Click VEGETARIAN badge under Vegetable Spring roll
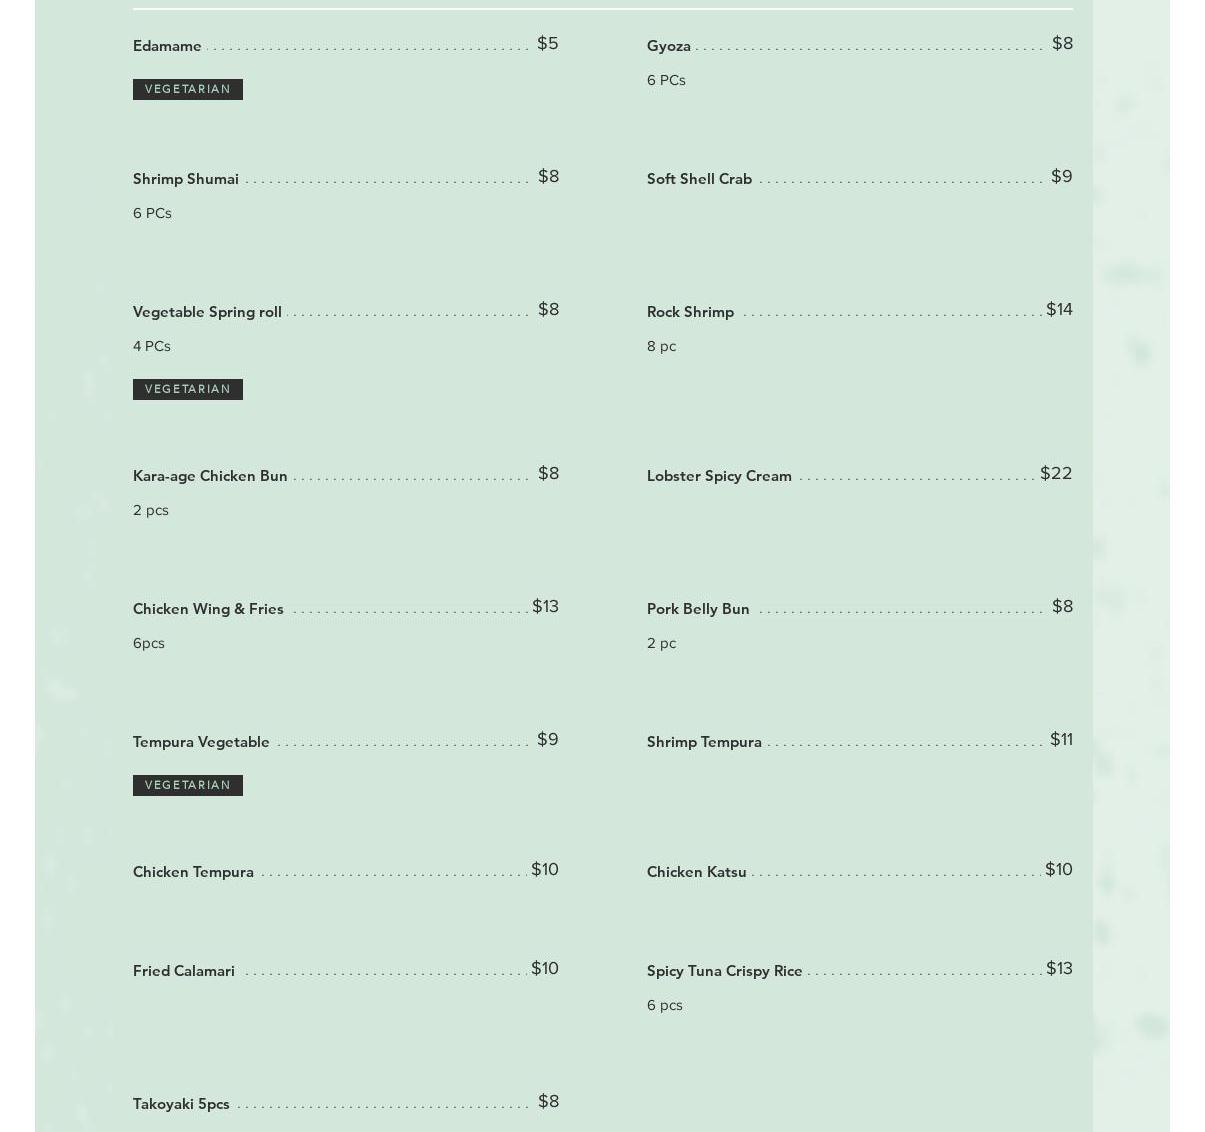 pos(187,389)
